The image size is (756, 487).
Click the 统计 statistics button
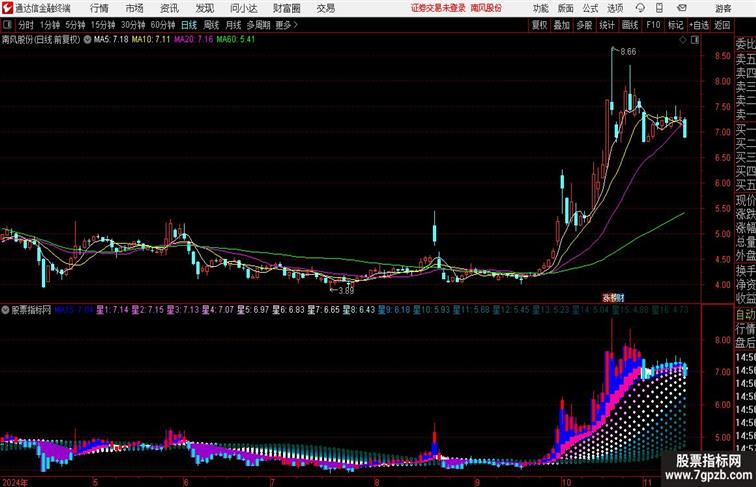pos(607,25)
